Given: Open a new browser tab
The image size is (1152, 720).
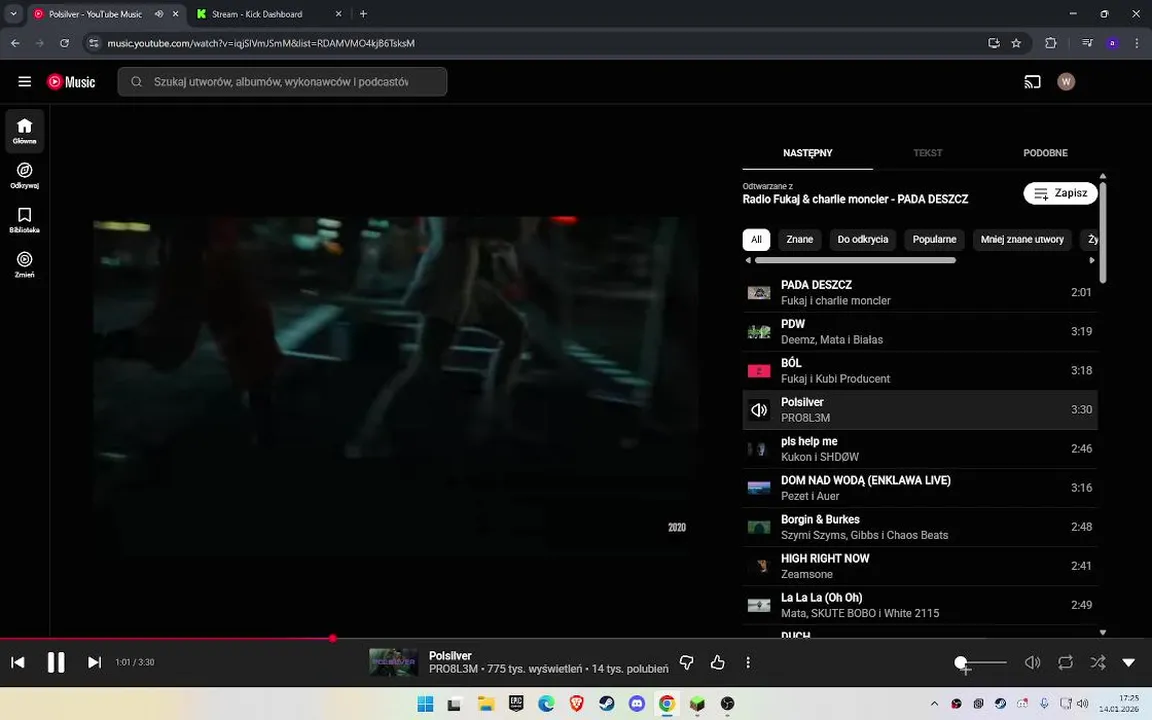Looking at the screenshot, I should tap(363, 14).
